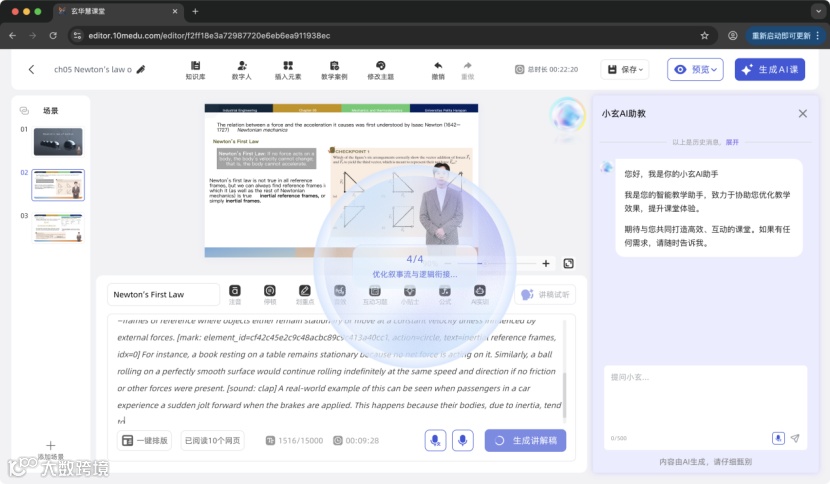830x484 pixels.
Task: Click the 撤销 undo arrow
Action: 438,70
